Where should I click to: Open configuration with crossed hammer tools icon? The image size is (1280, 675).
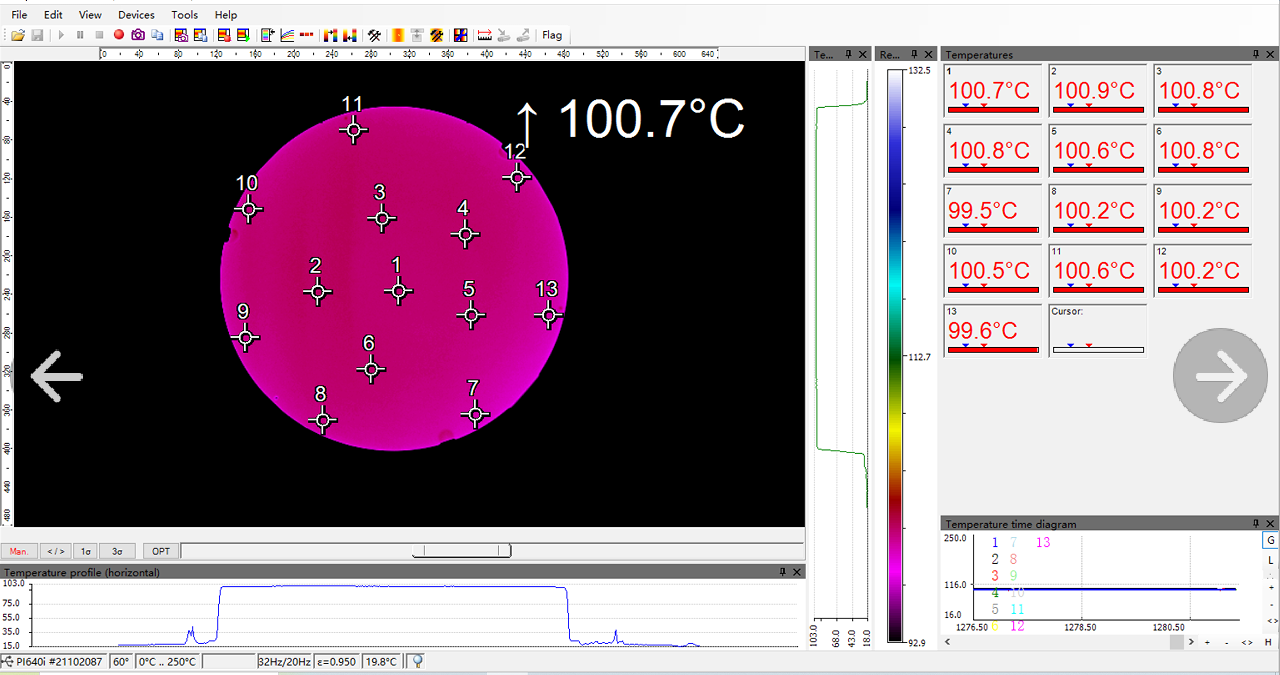[374, 35]
